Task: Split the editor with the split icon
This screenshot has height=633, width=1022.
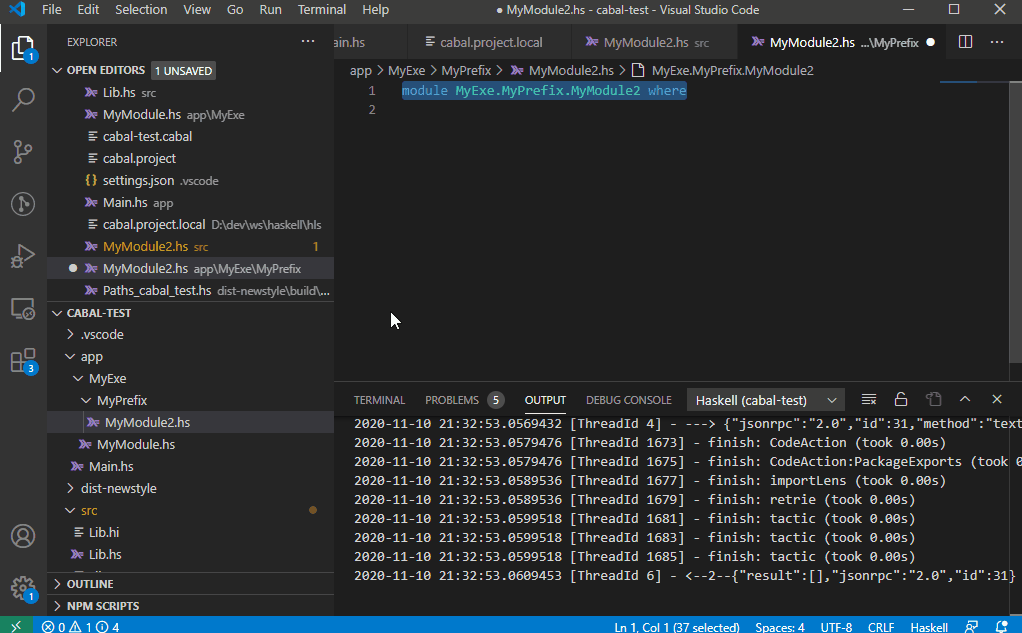Action: (x=964, y=41)
